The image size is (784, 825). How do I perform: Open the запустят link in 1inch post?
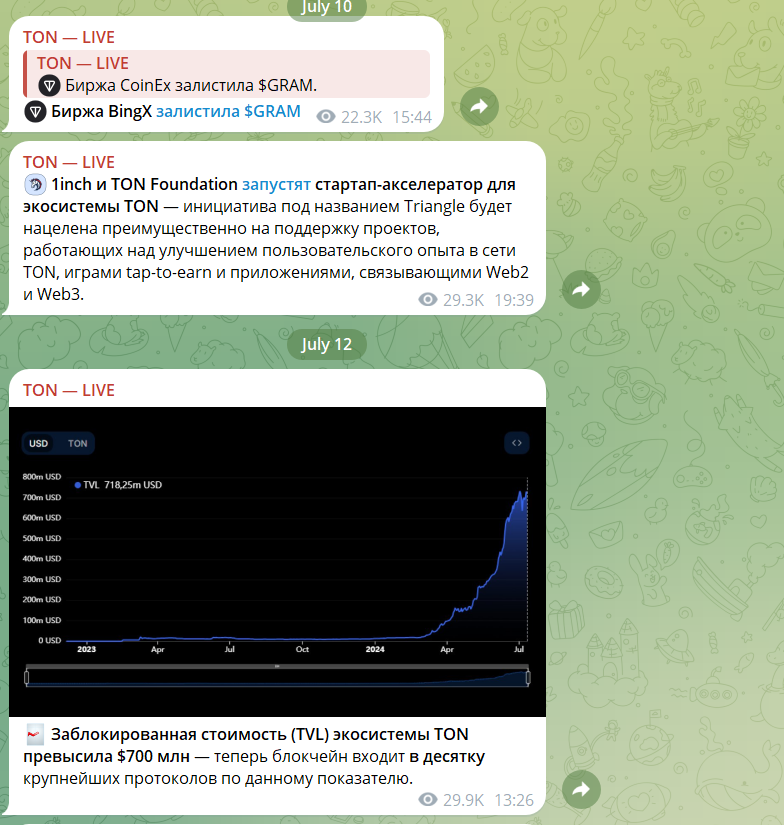pyautogui.click(x=276, y=185)
